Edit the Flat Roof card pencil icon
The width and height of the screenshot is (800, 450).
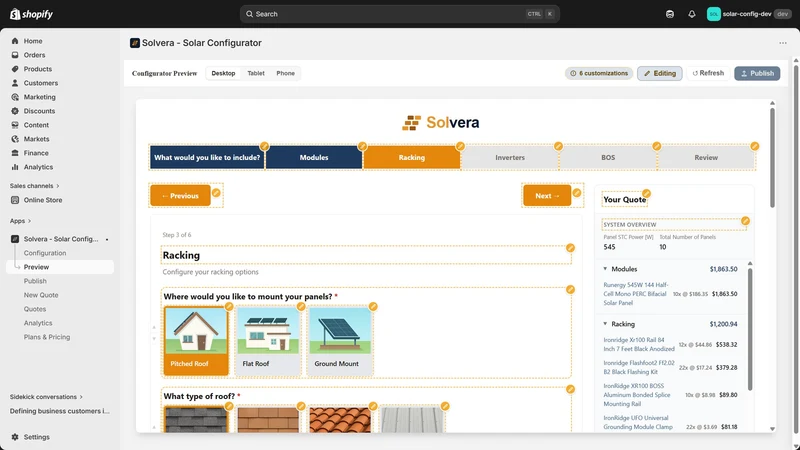pos(301,307)
